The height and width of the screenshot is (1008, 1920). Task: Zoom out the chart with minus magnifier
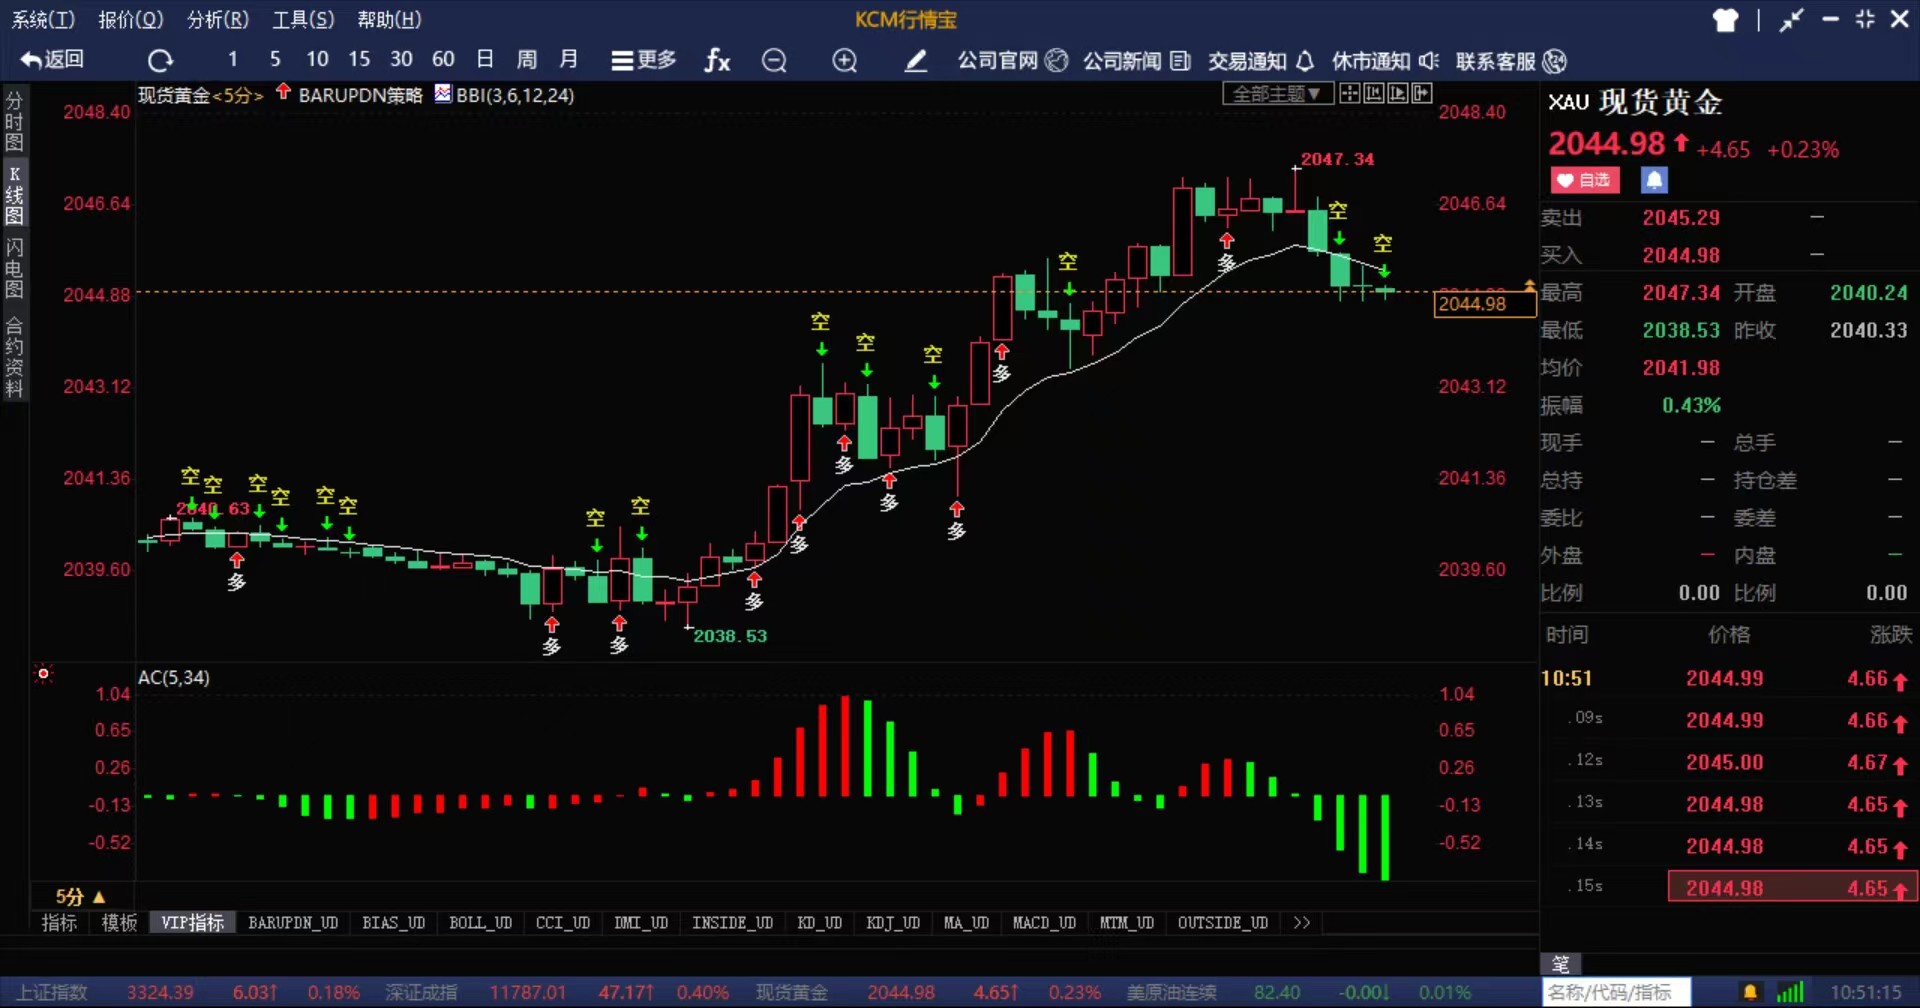point(774,61)
